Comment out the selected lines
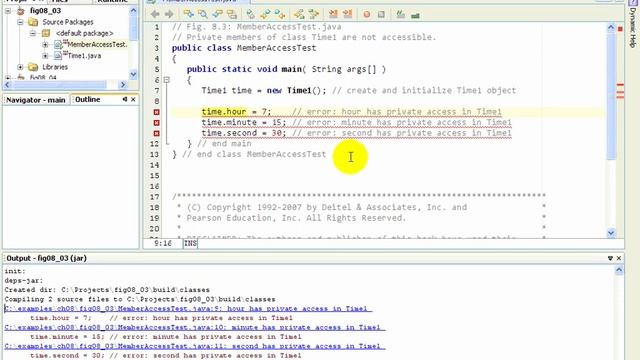 pos(401,15)
